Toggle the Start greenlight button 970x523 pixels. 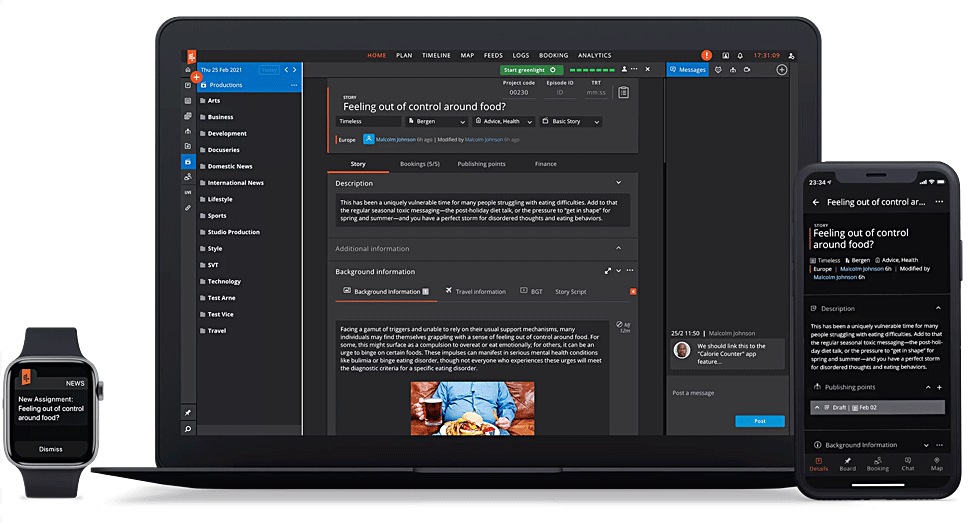point(531,70)
